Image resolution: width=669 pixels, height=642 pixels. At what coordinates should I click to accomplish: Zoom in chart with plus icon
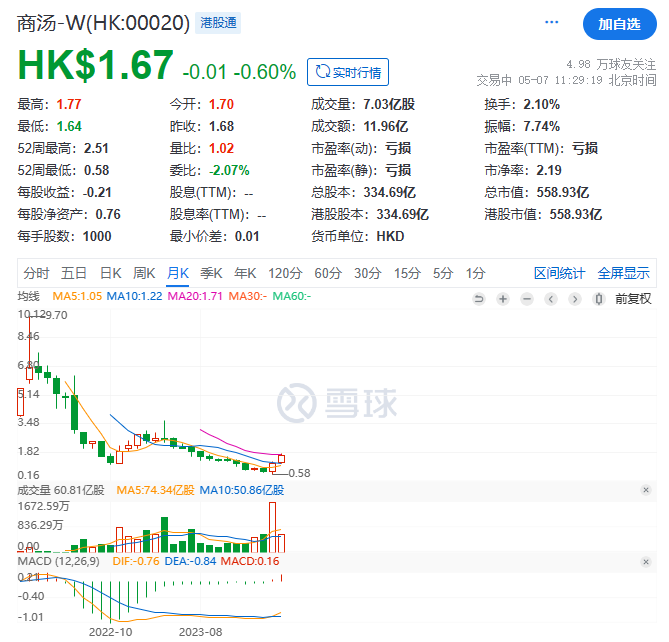503,299
